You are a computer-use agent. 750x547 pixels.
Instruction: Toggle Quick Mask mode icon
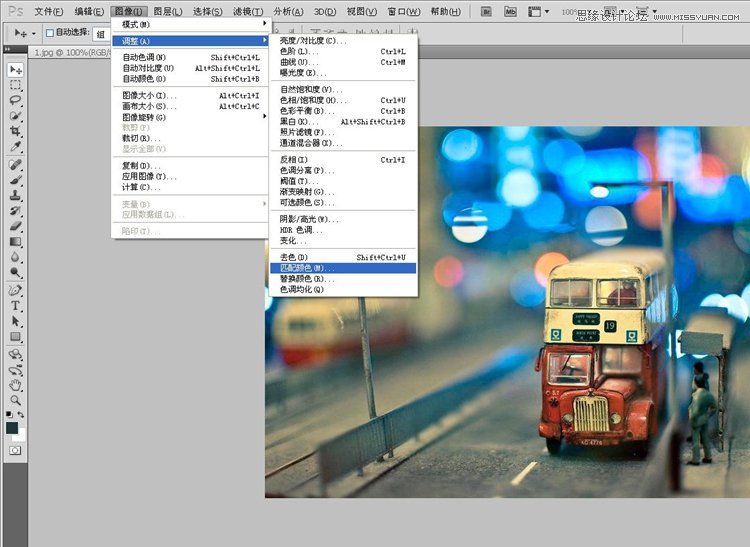(16, 451)
